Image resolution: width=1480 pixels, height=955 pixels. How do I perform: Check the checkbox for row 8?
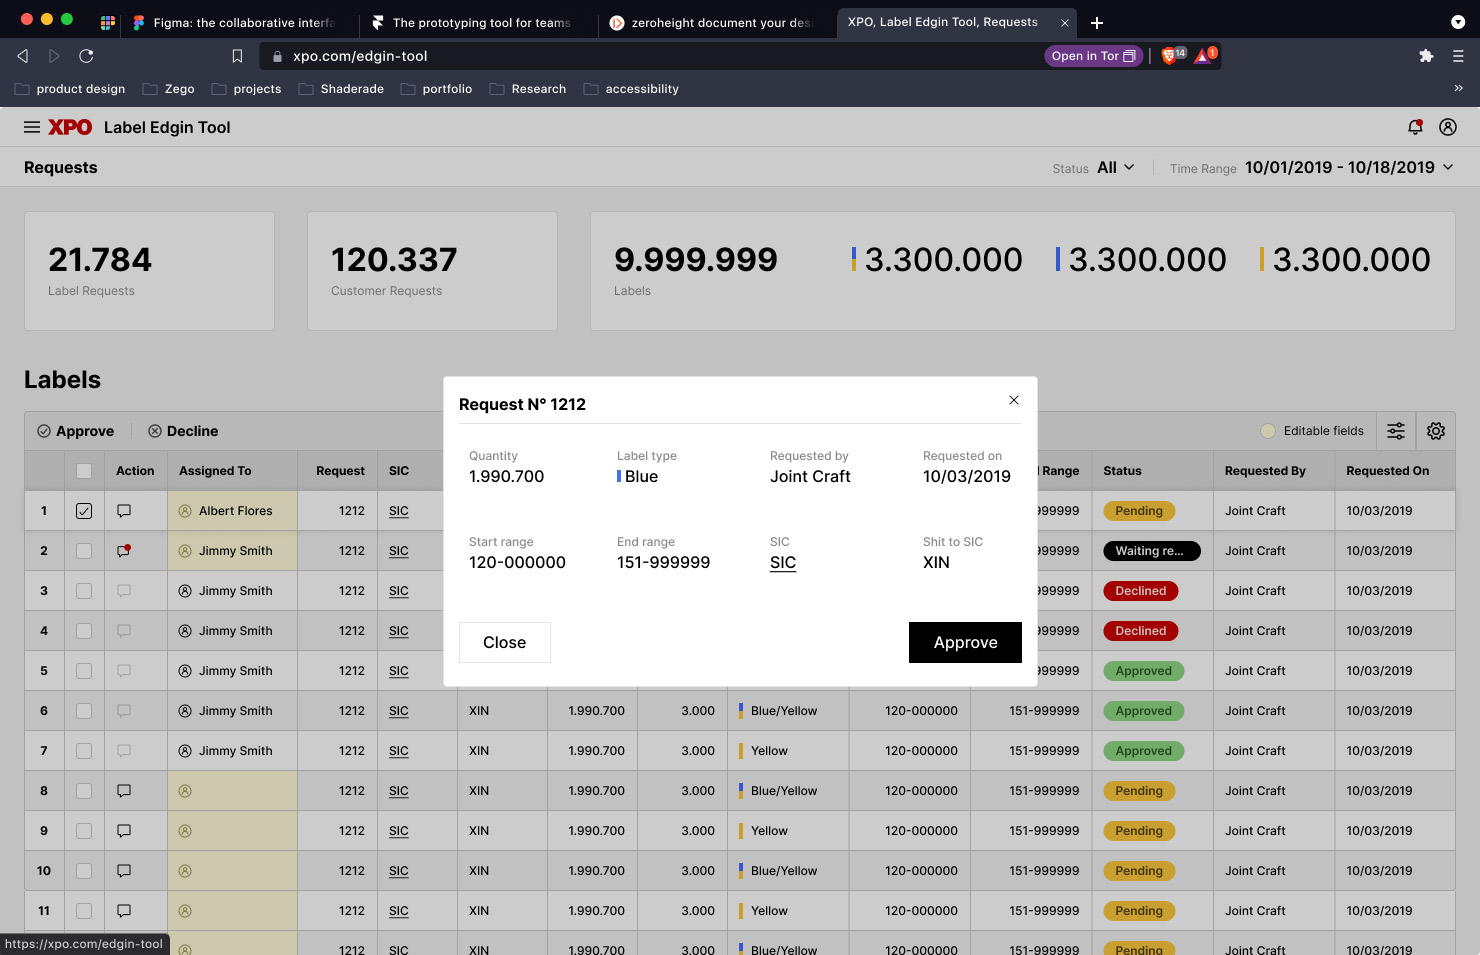coord(84,791)
